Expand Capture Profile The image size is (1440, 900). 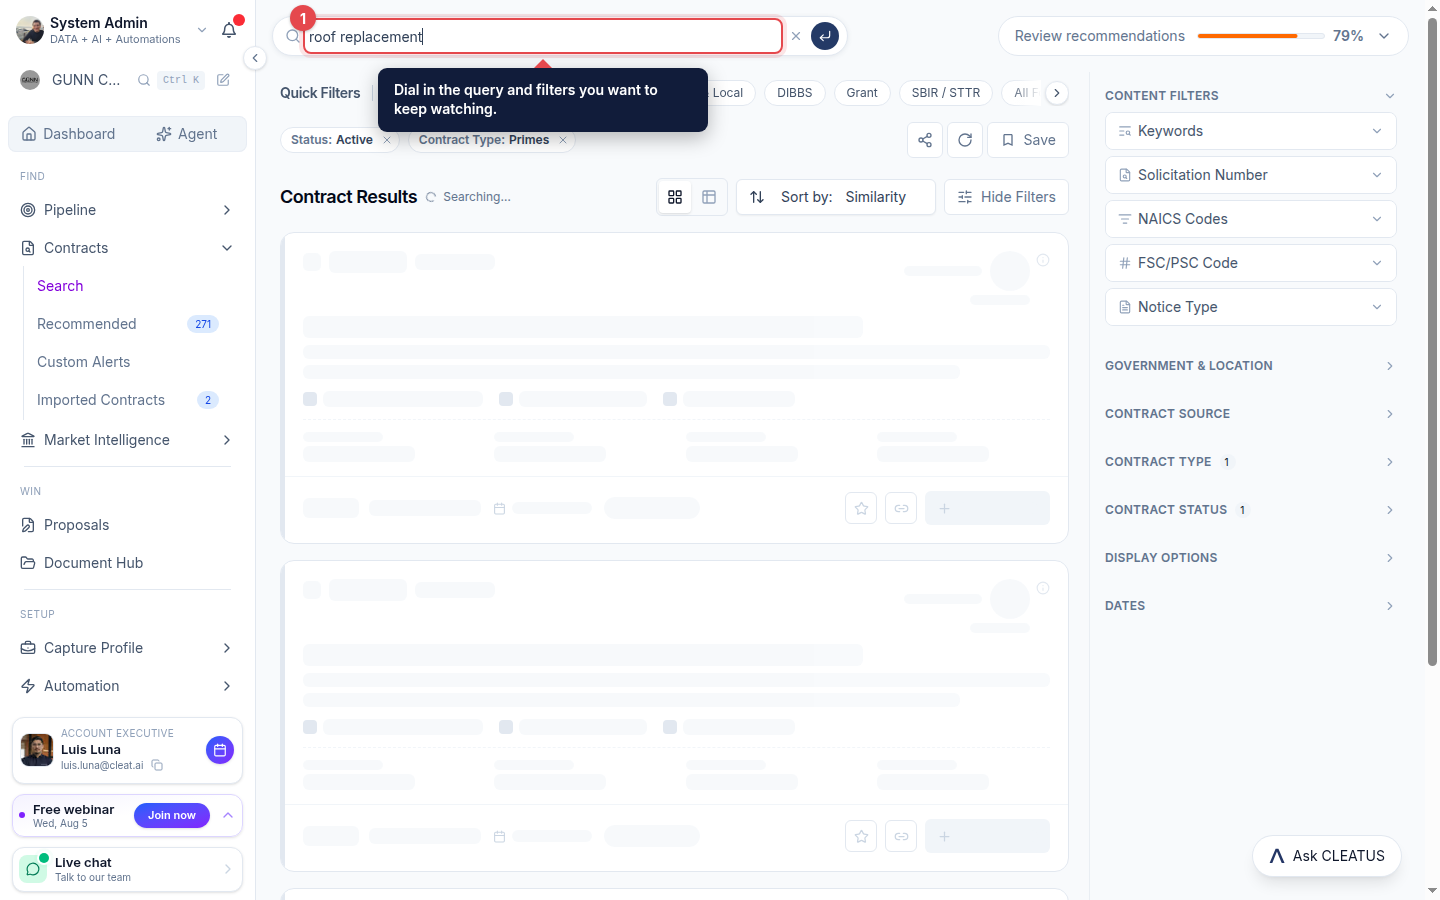[x=127, y=648]
